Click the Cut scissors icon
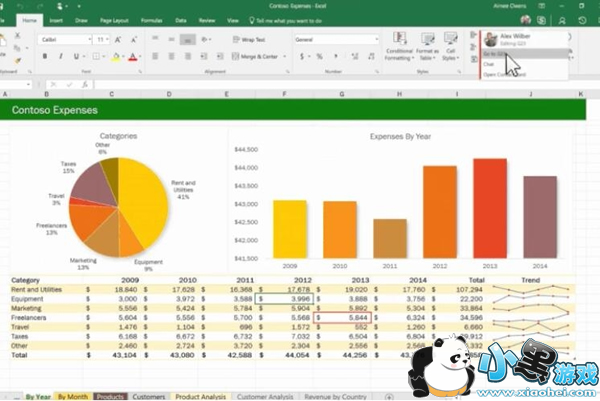This screenshot has height=401, width=600. (x=17, y=36)
